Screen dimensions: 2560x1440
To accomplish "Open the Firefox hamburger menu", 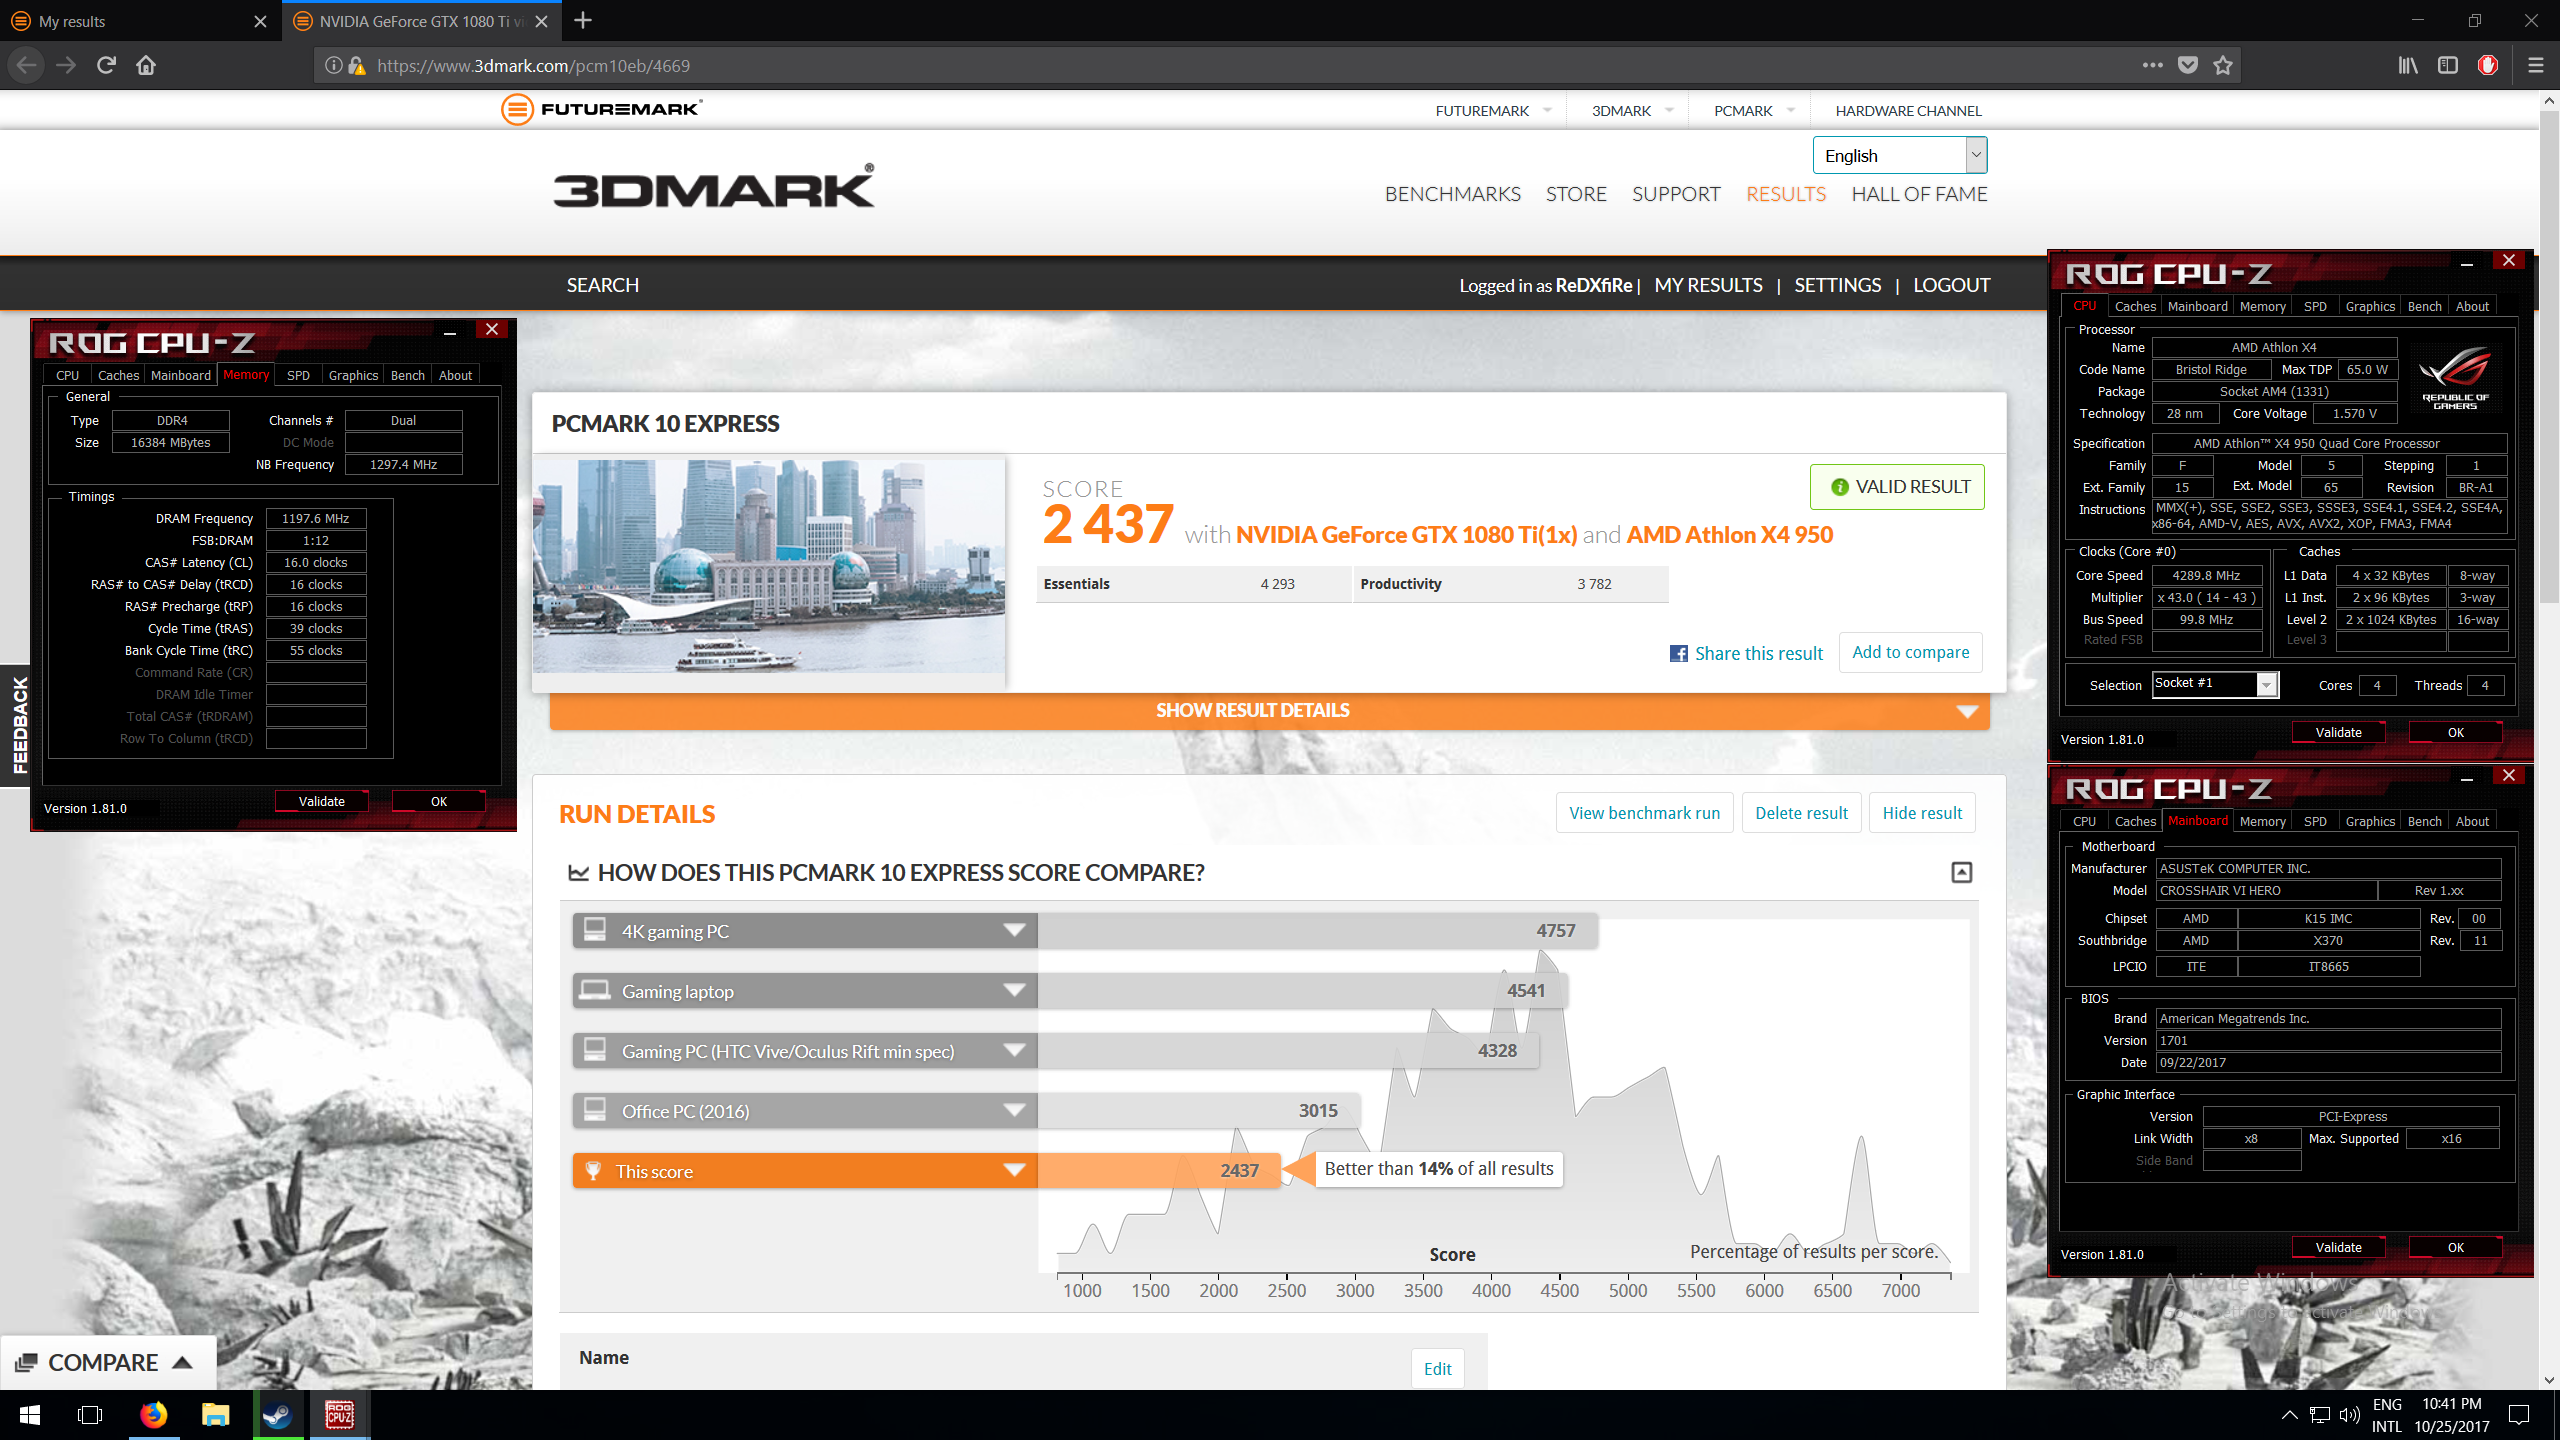I will coord(2536,65).
